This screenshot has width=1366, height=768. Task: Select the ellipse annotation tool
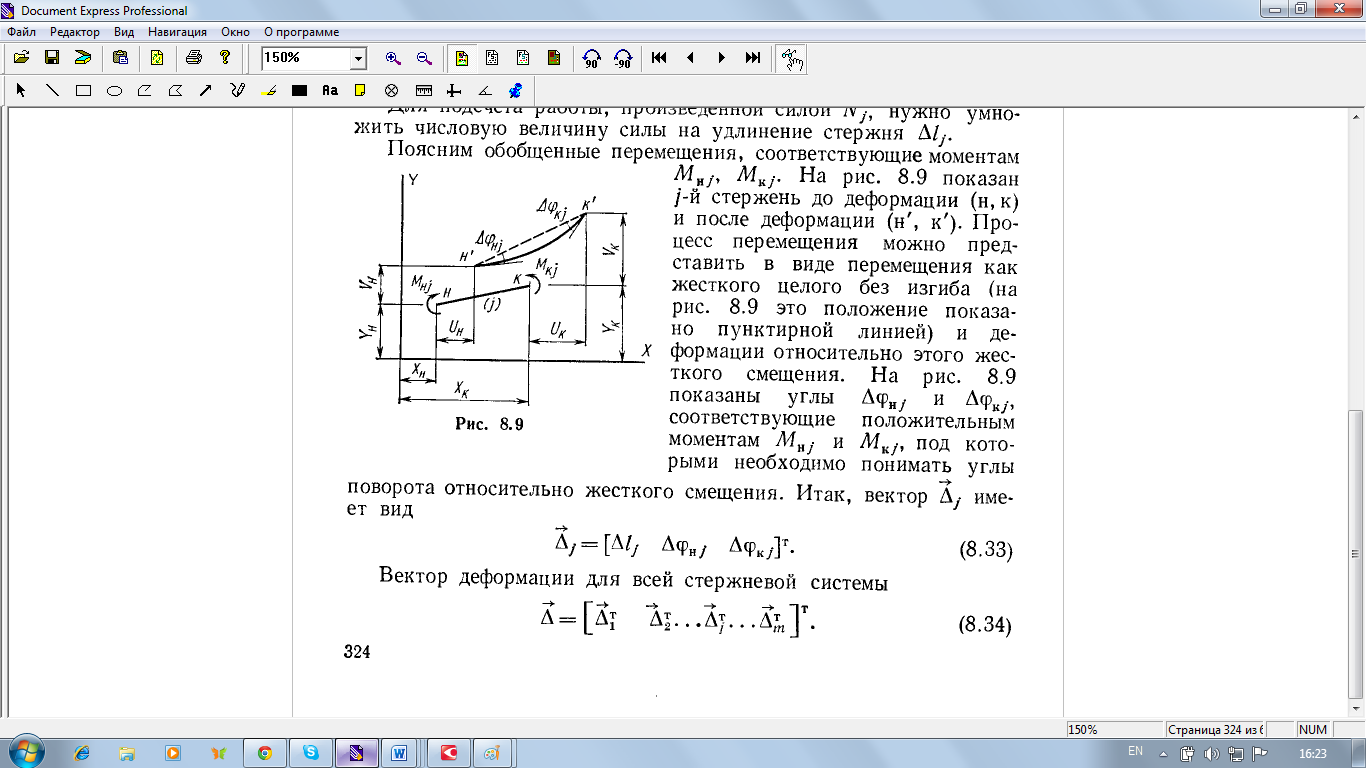click(x=114, y=90)
